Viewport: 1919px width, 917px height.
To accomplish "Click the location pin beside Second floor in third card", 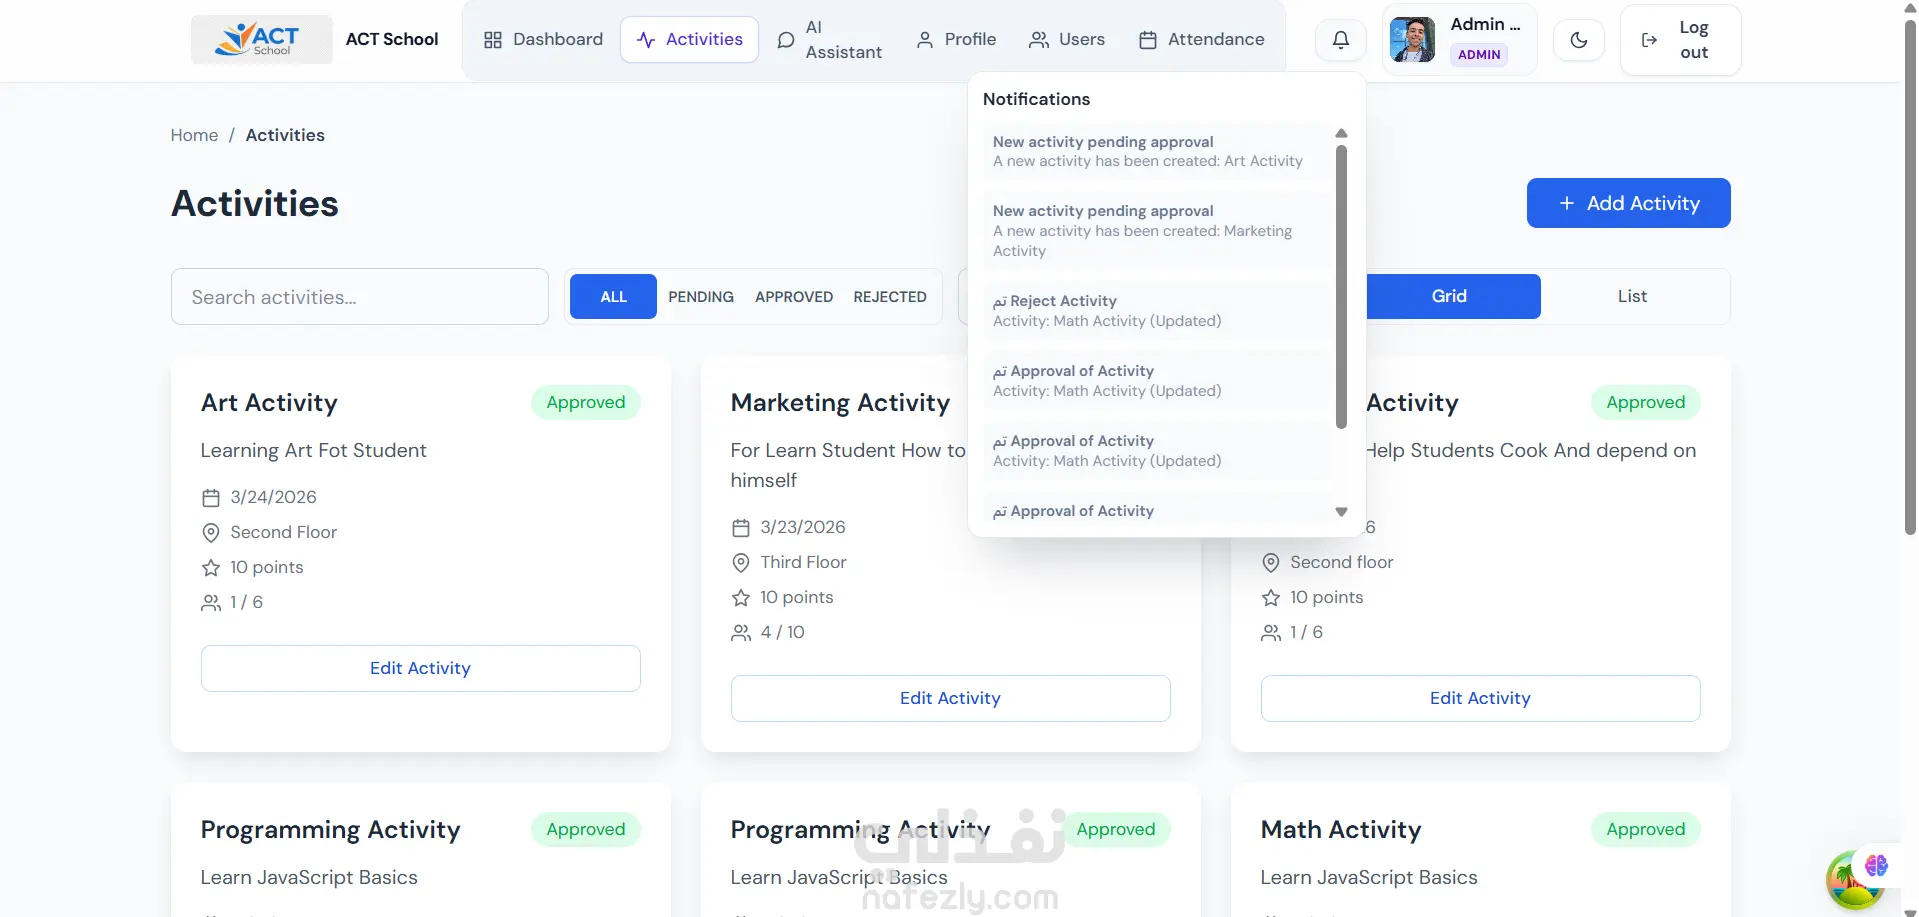I will point(1271,563).
